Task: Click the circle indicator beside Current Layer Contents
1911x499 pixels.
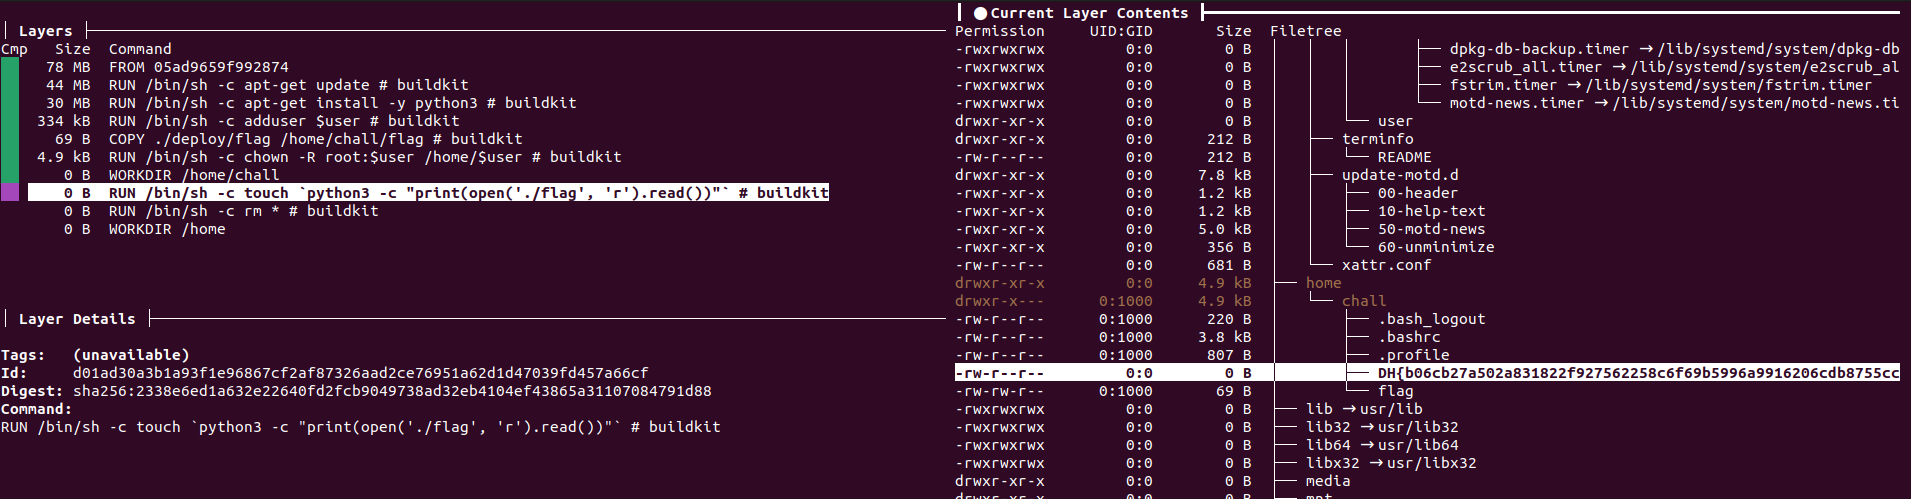Action: tap(980, 13)
